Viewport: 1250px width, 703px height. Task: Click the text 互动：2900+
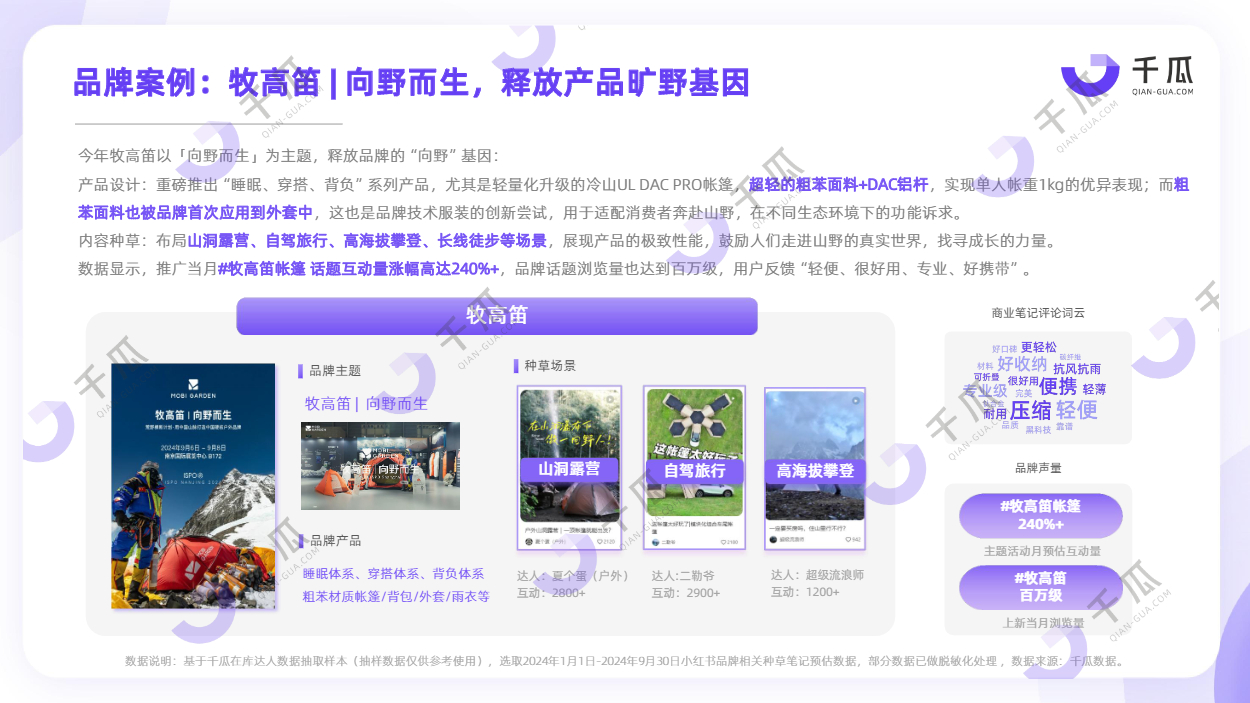(686, 594)
